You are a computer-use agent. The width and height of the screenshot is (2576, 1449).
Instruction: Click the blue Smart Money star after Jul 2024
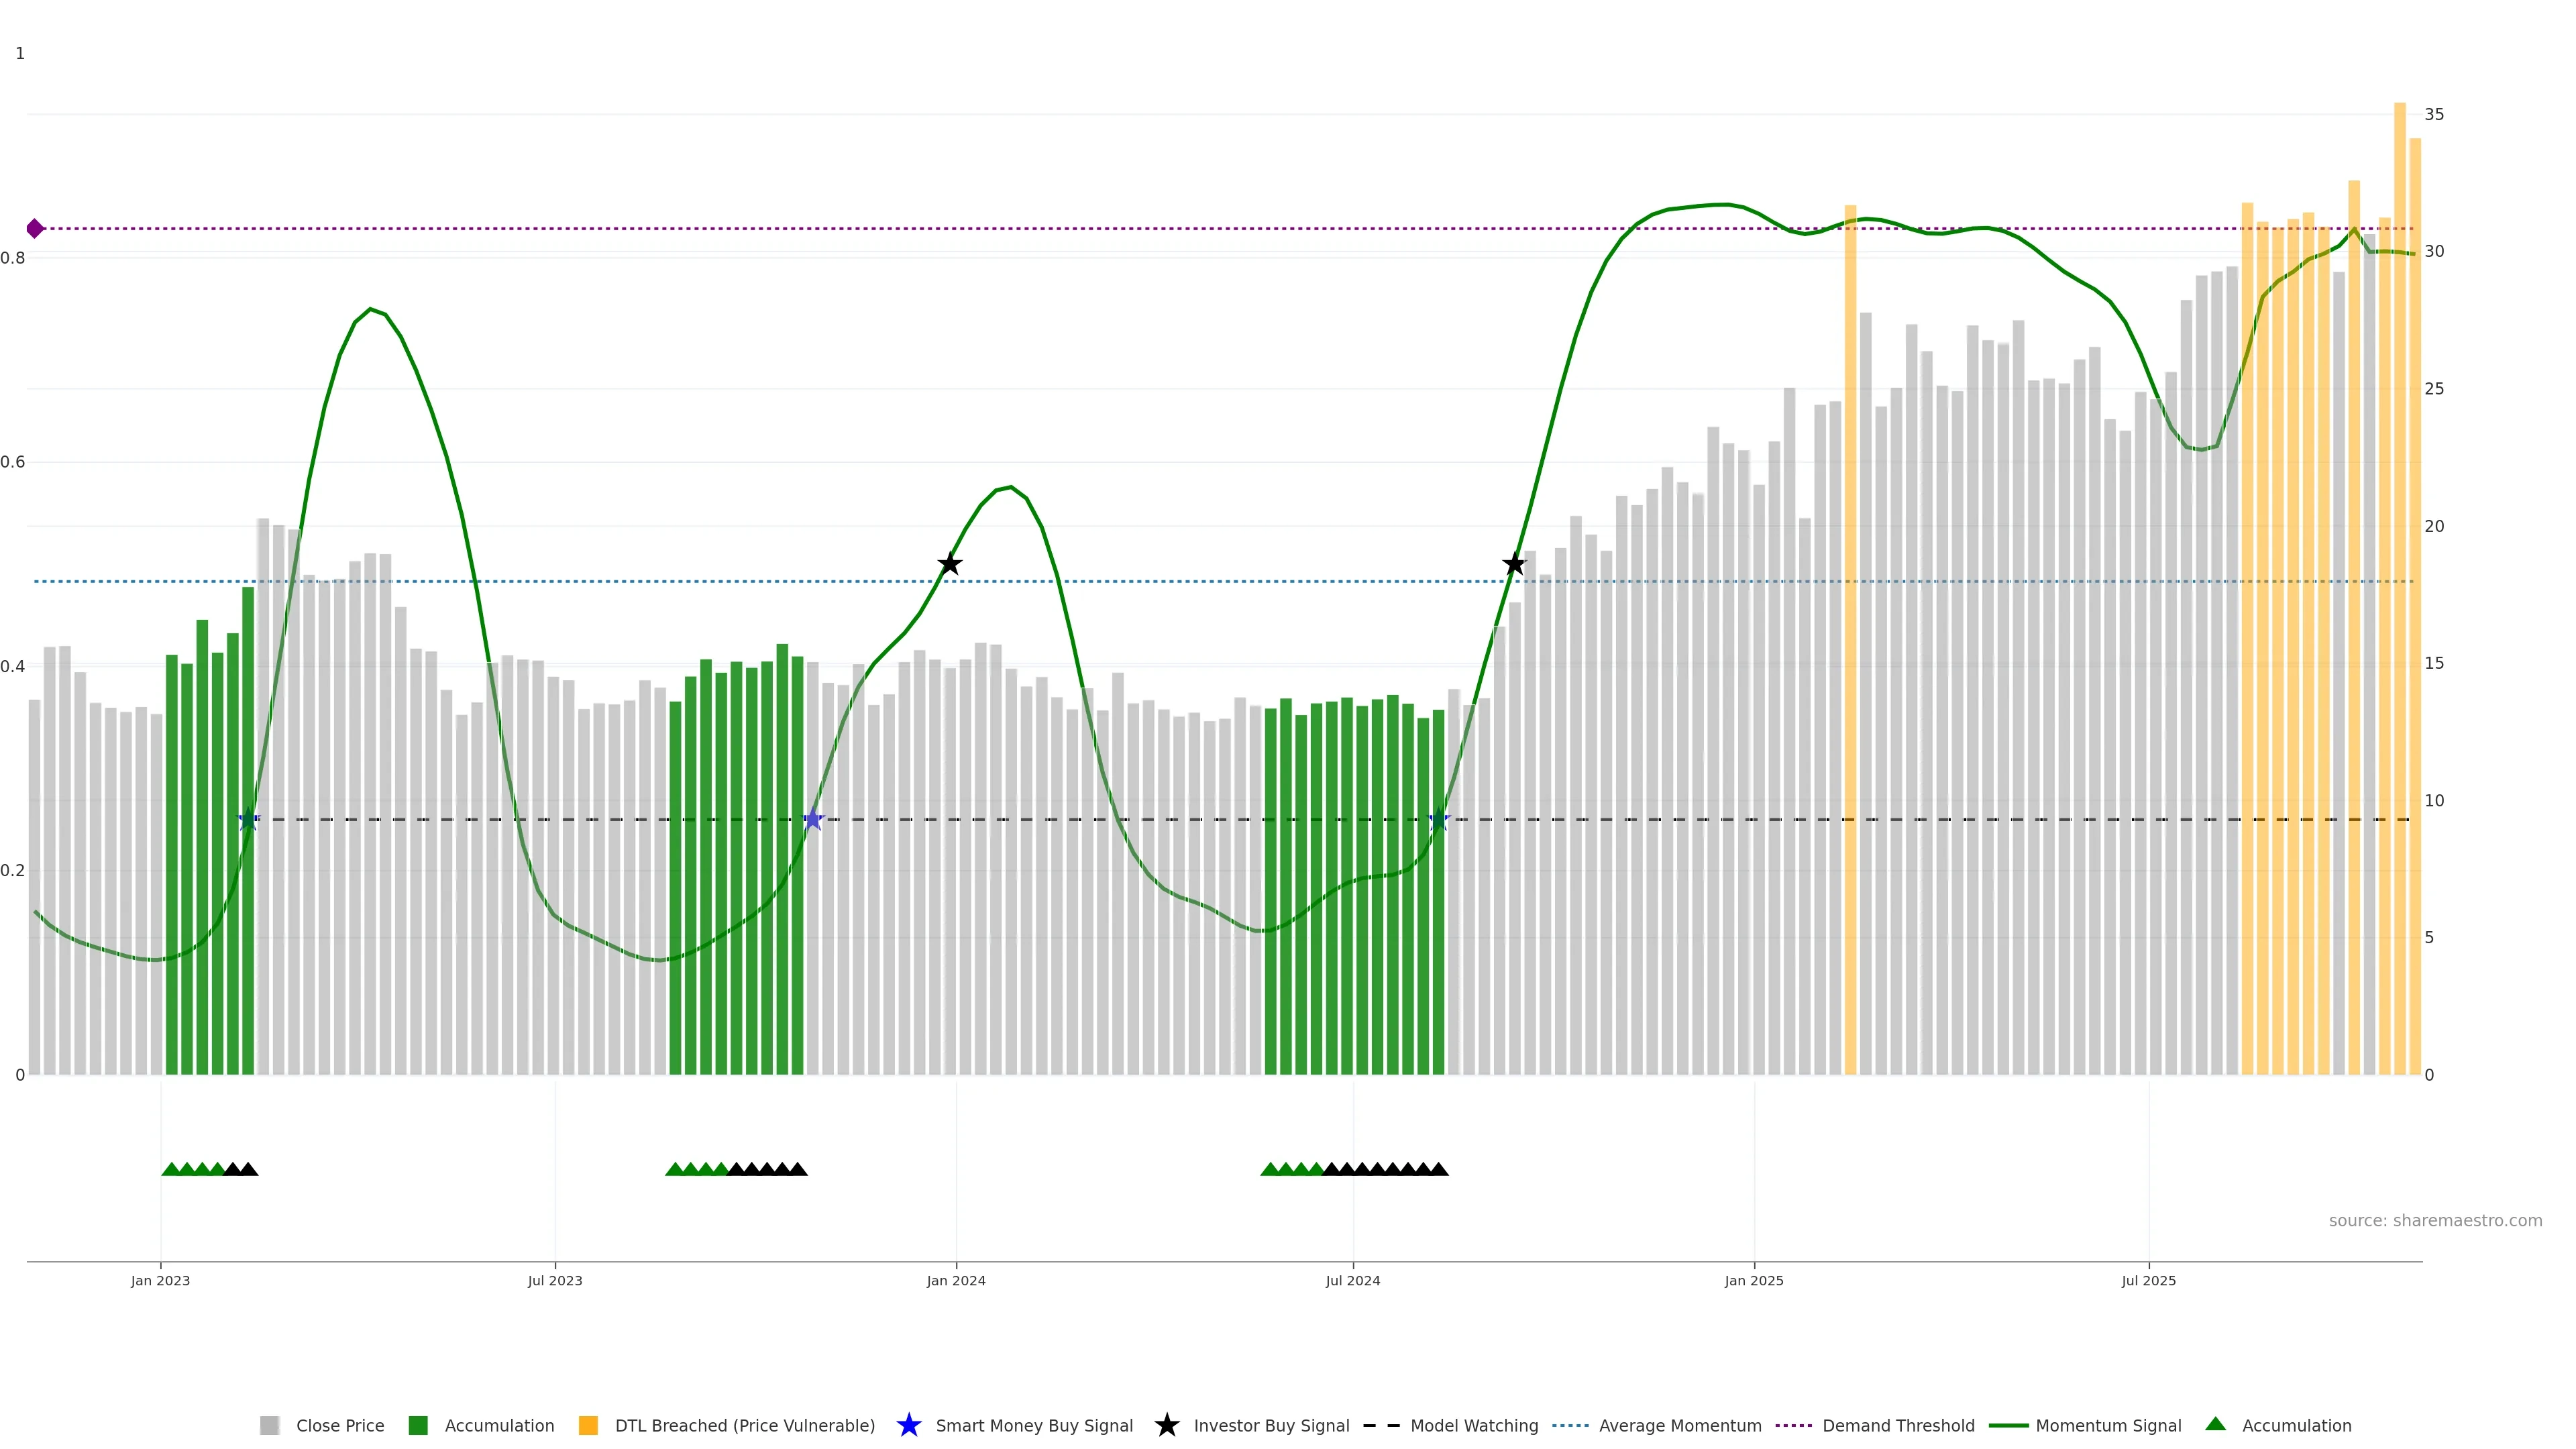(x=1439, y=820)
